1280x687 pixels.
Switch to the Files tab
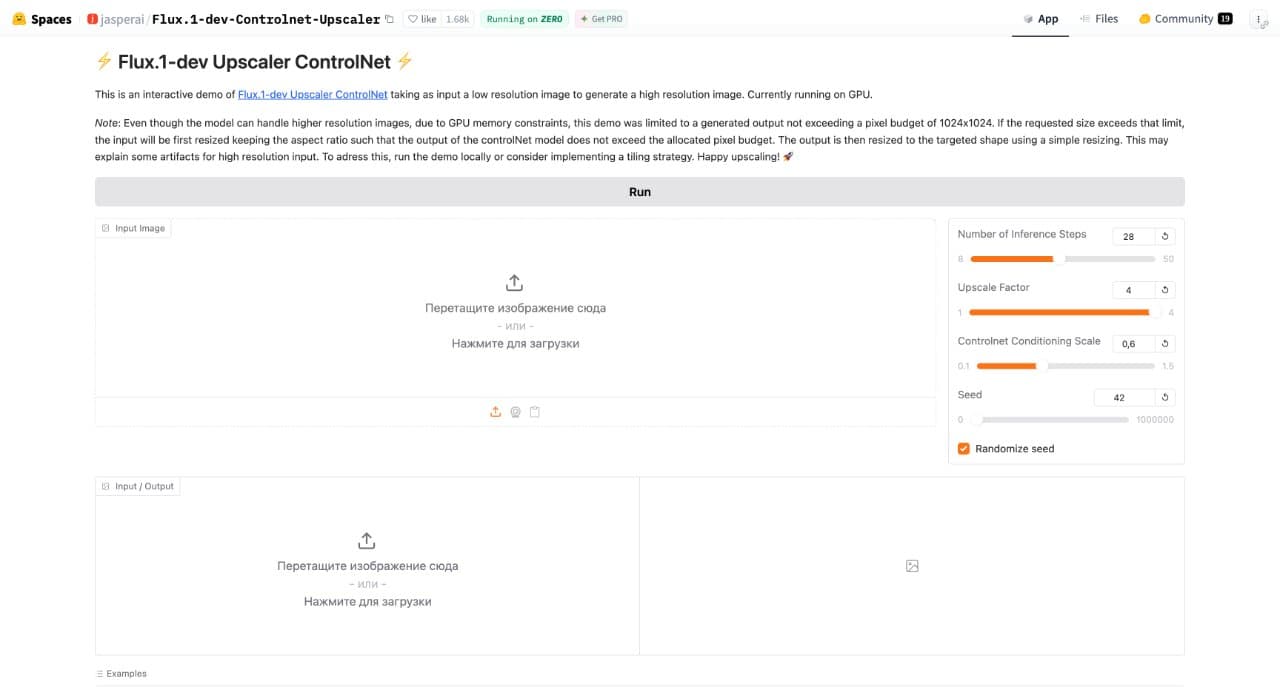click(1098, 19)
